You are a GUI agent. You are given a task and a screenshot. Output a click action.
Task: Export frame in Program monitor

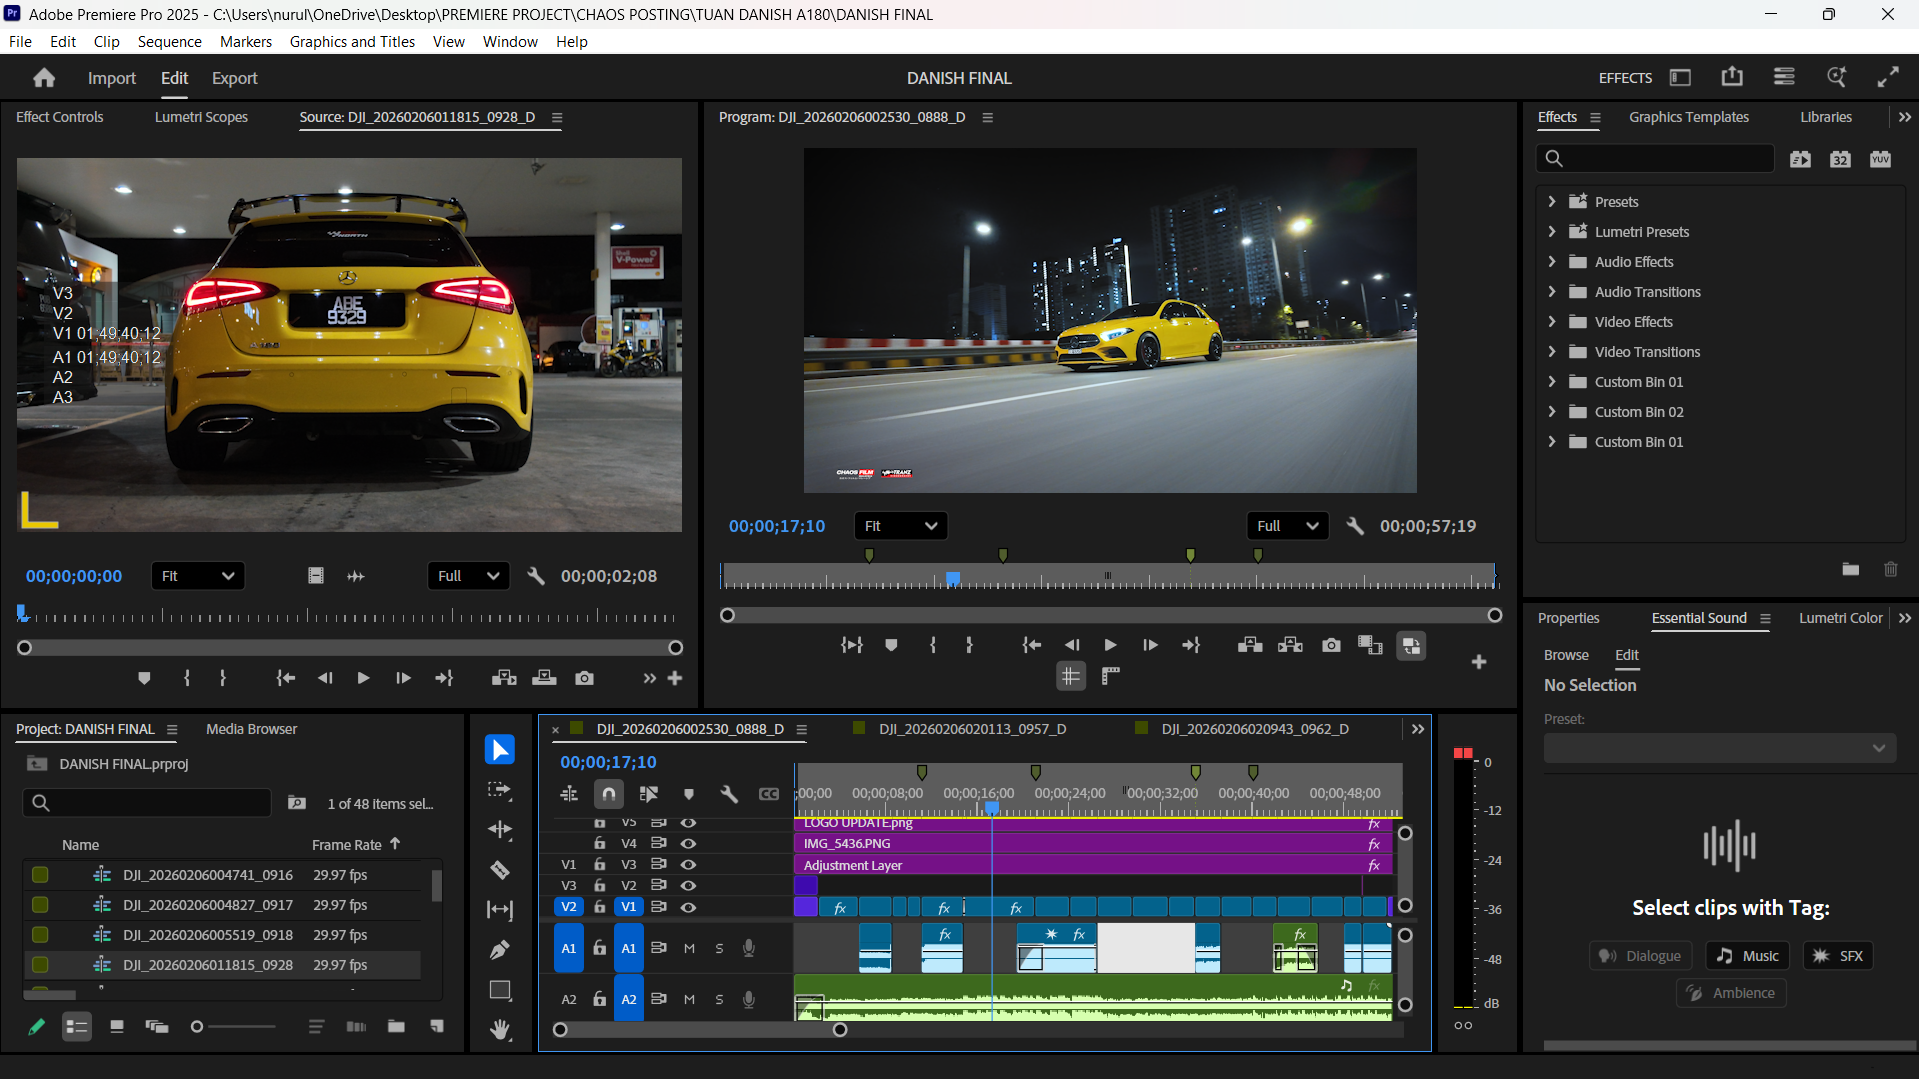pos(1331,646)
